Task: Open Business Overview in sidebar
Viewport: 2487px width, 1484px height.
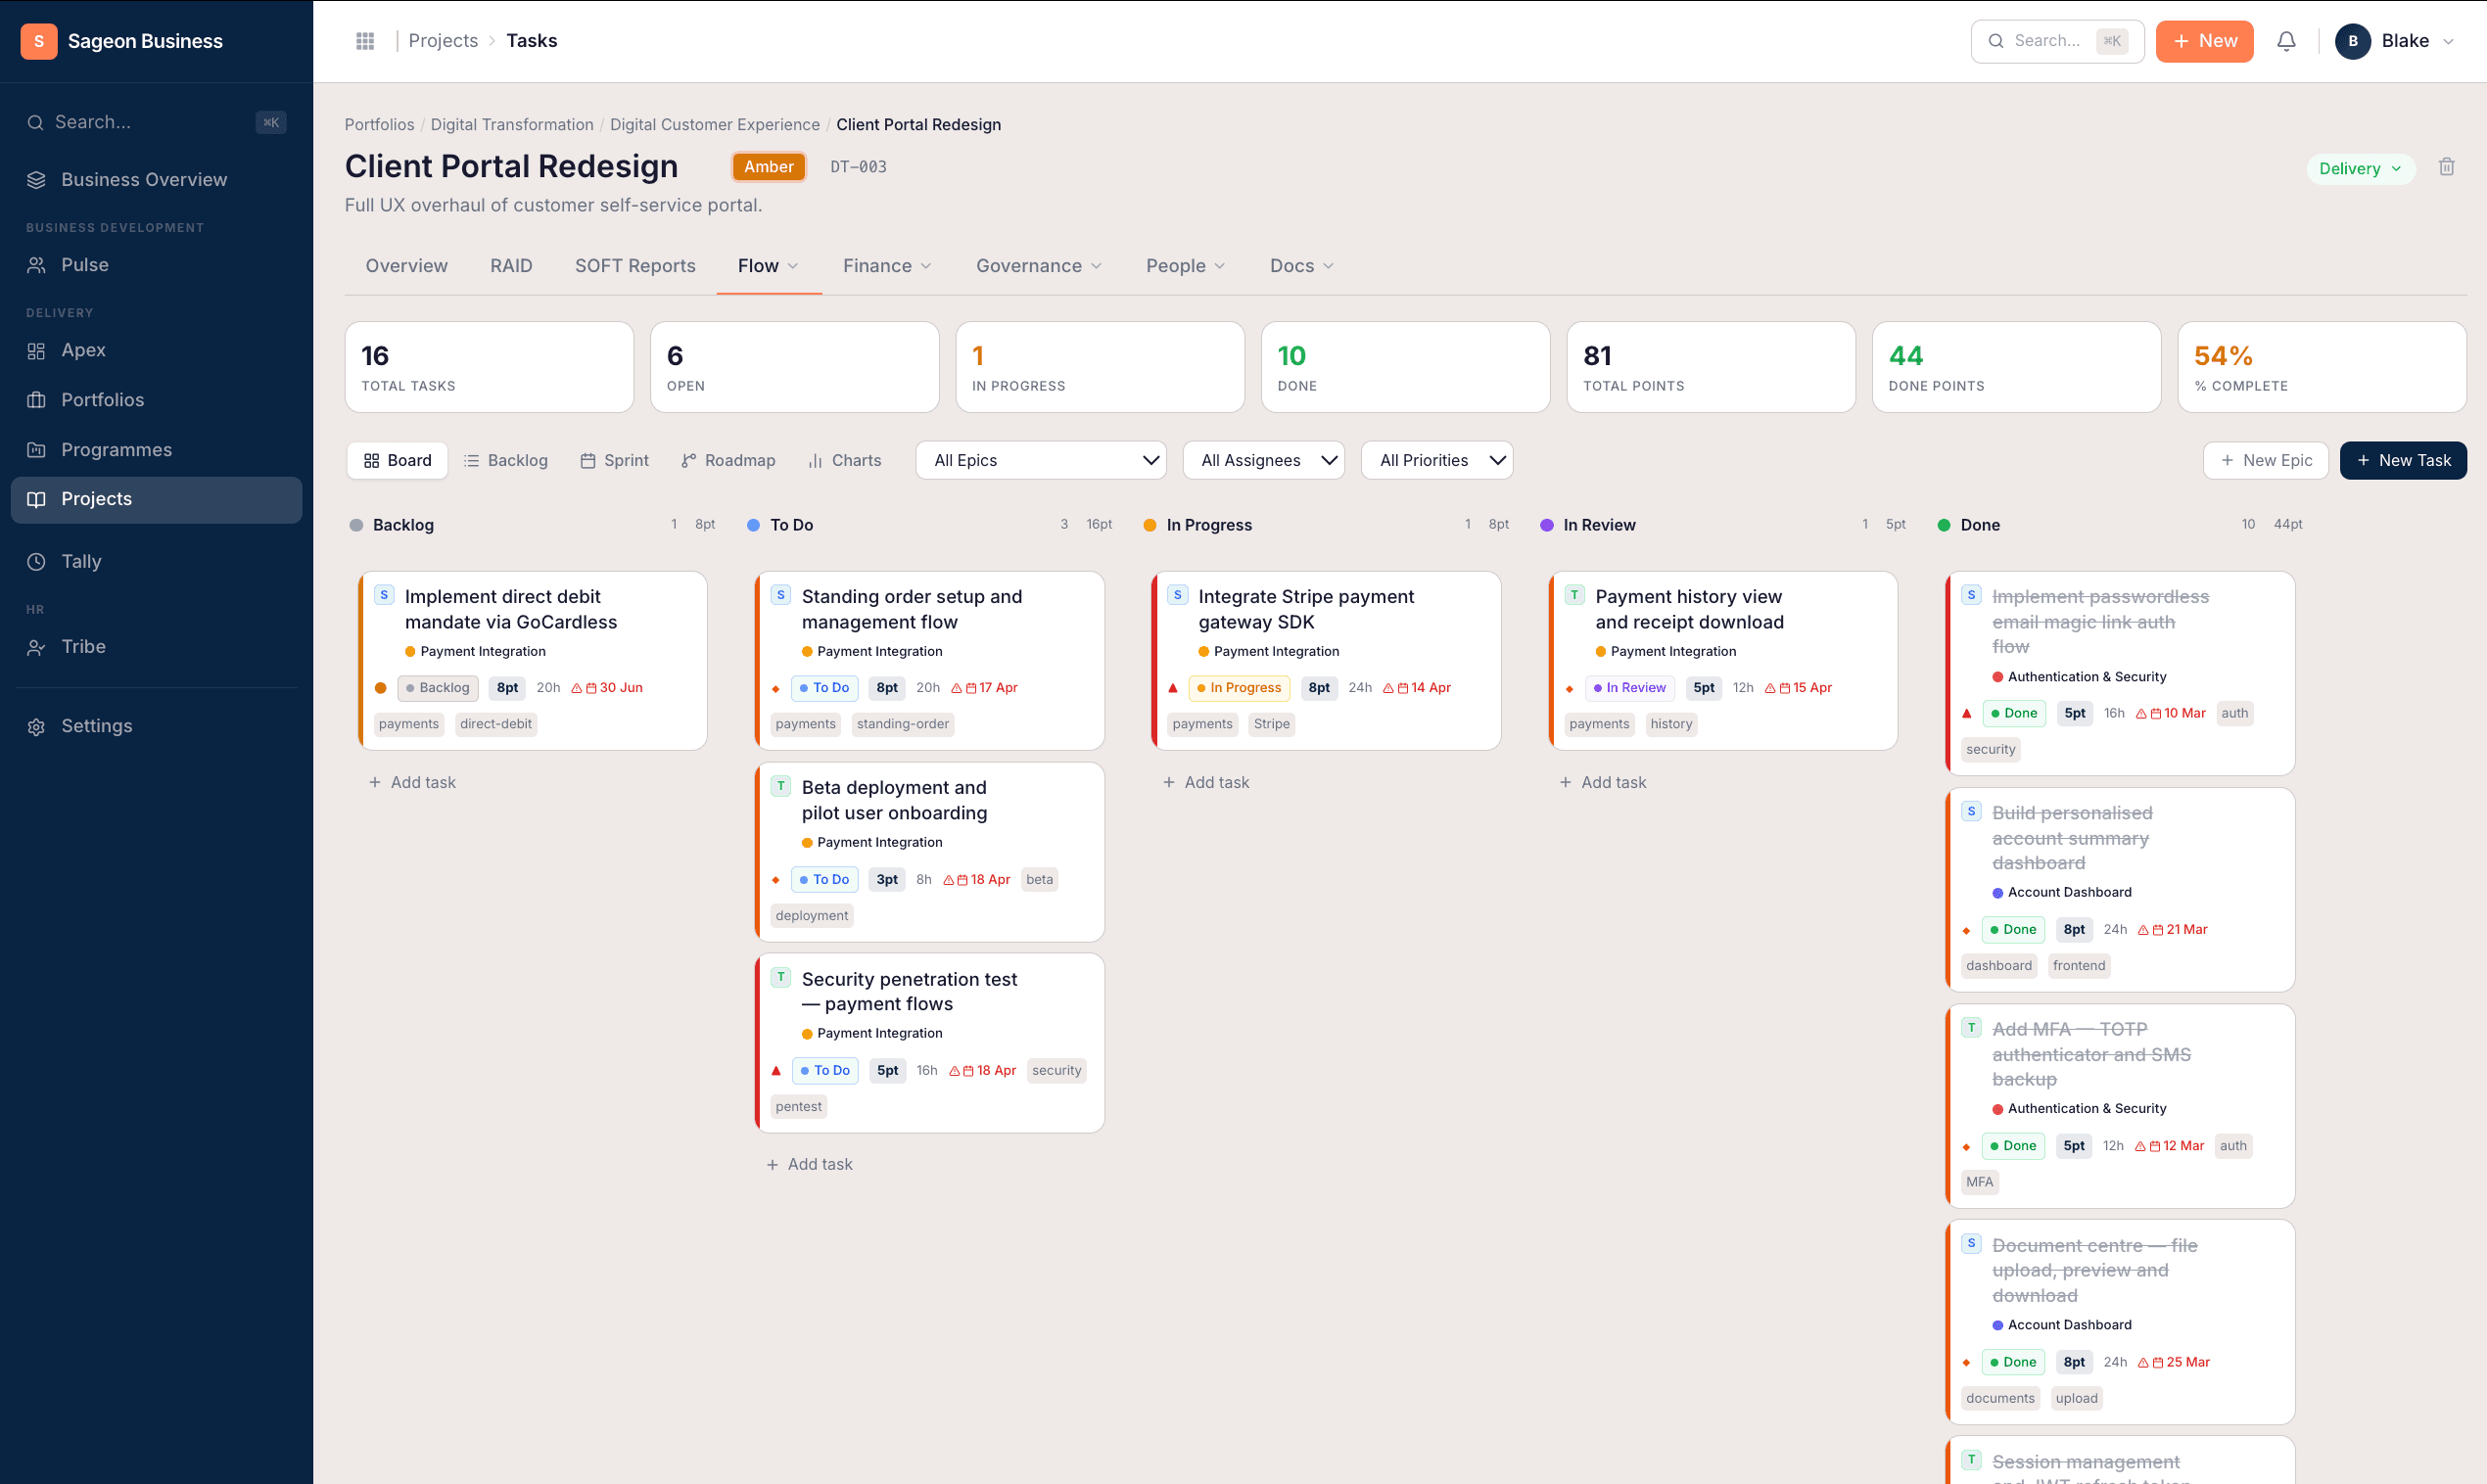Action: tap(156, 179)
